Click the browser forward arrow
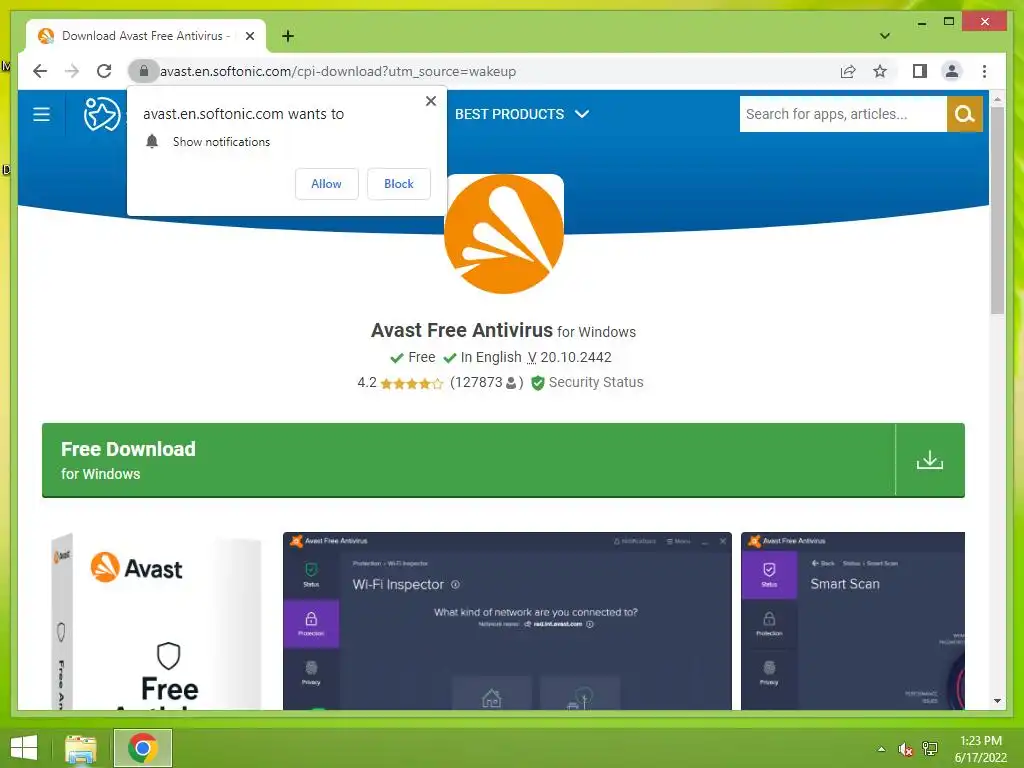Image resolution: width=1024 pixels, height=768 pixels. click(72, 71)
